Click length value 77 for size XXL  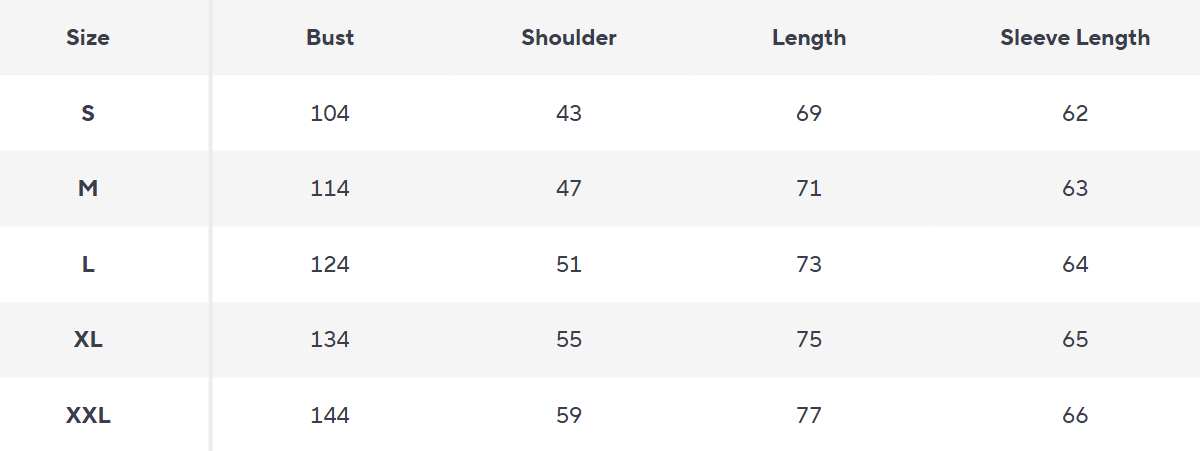pyautogui.click(x=809, y=415)
